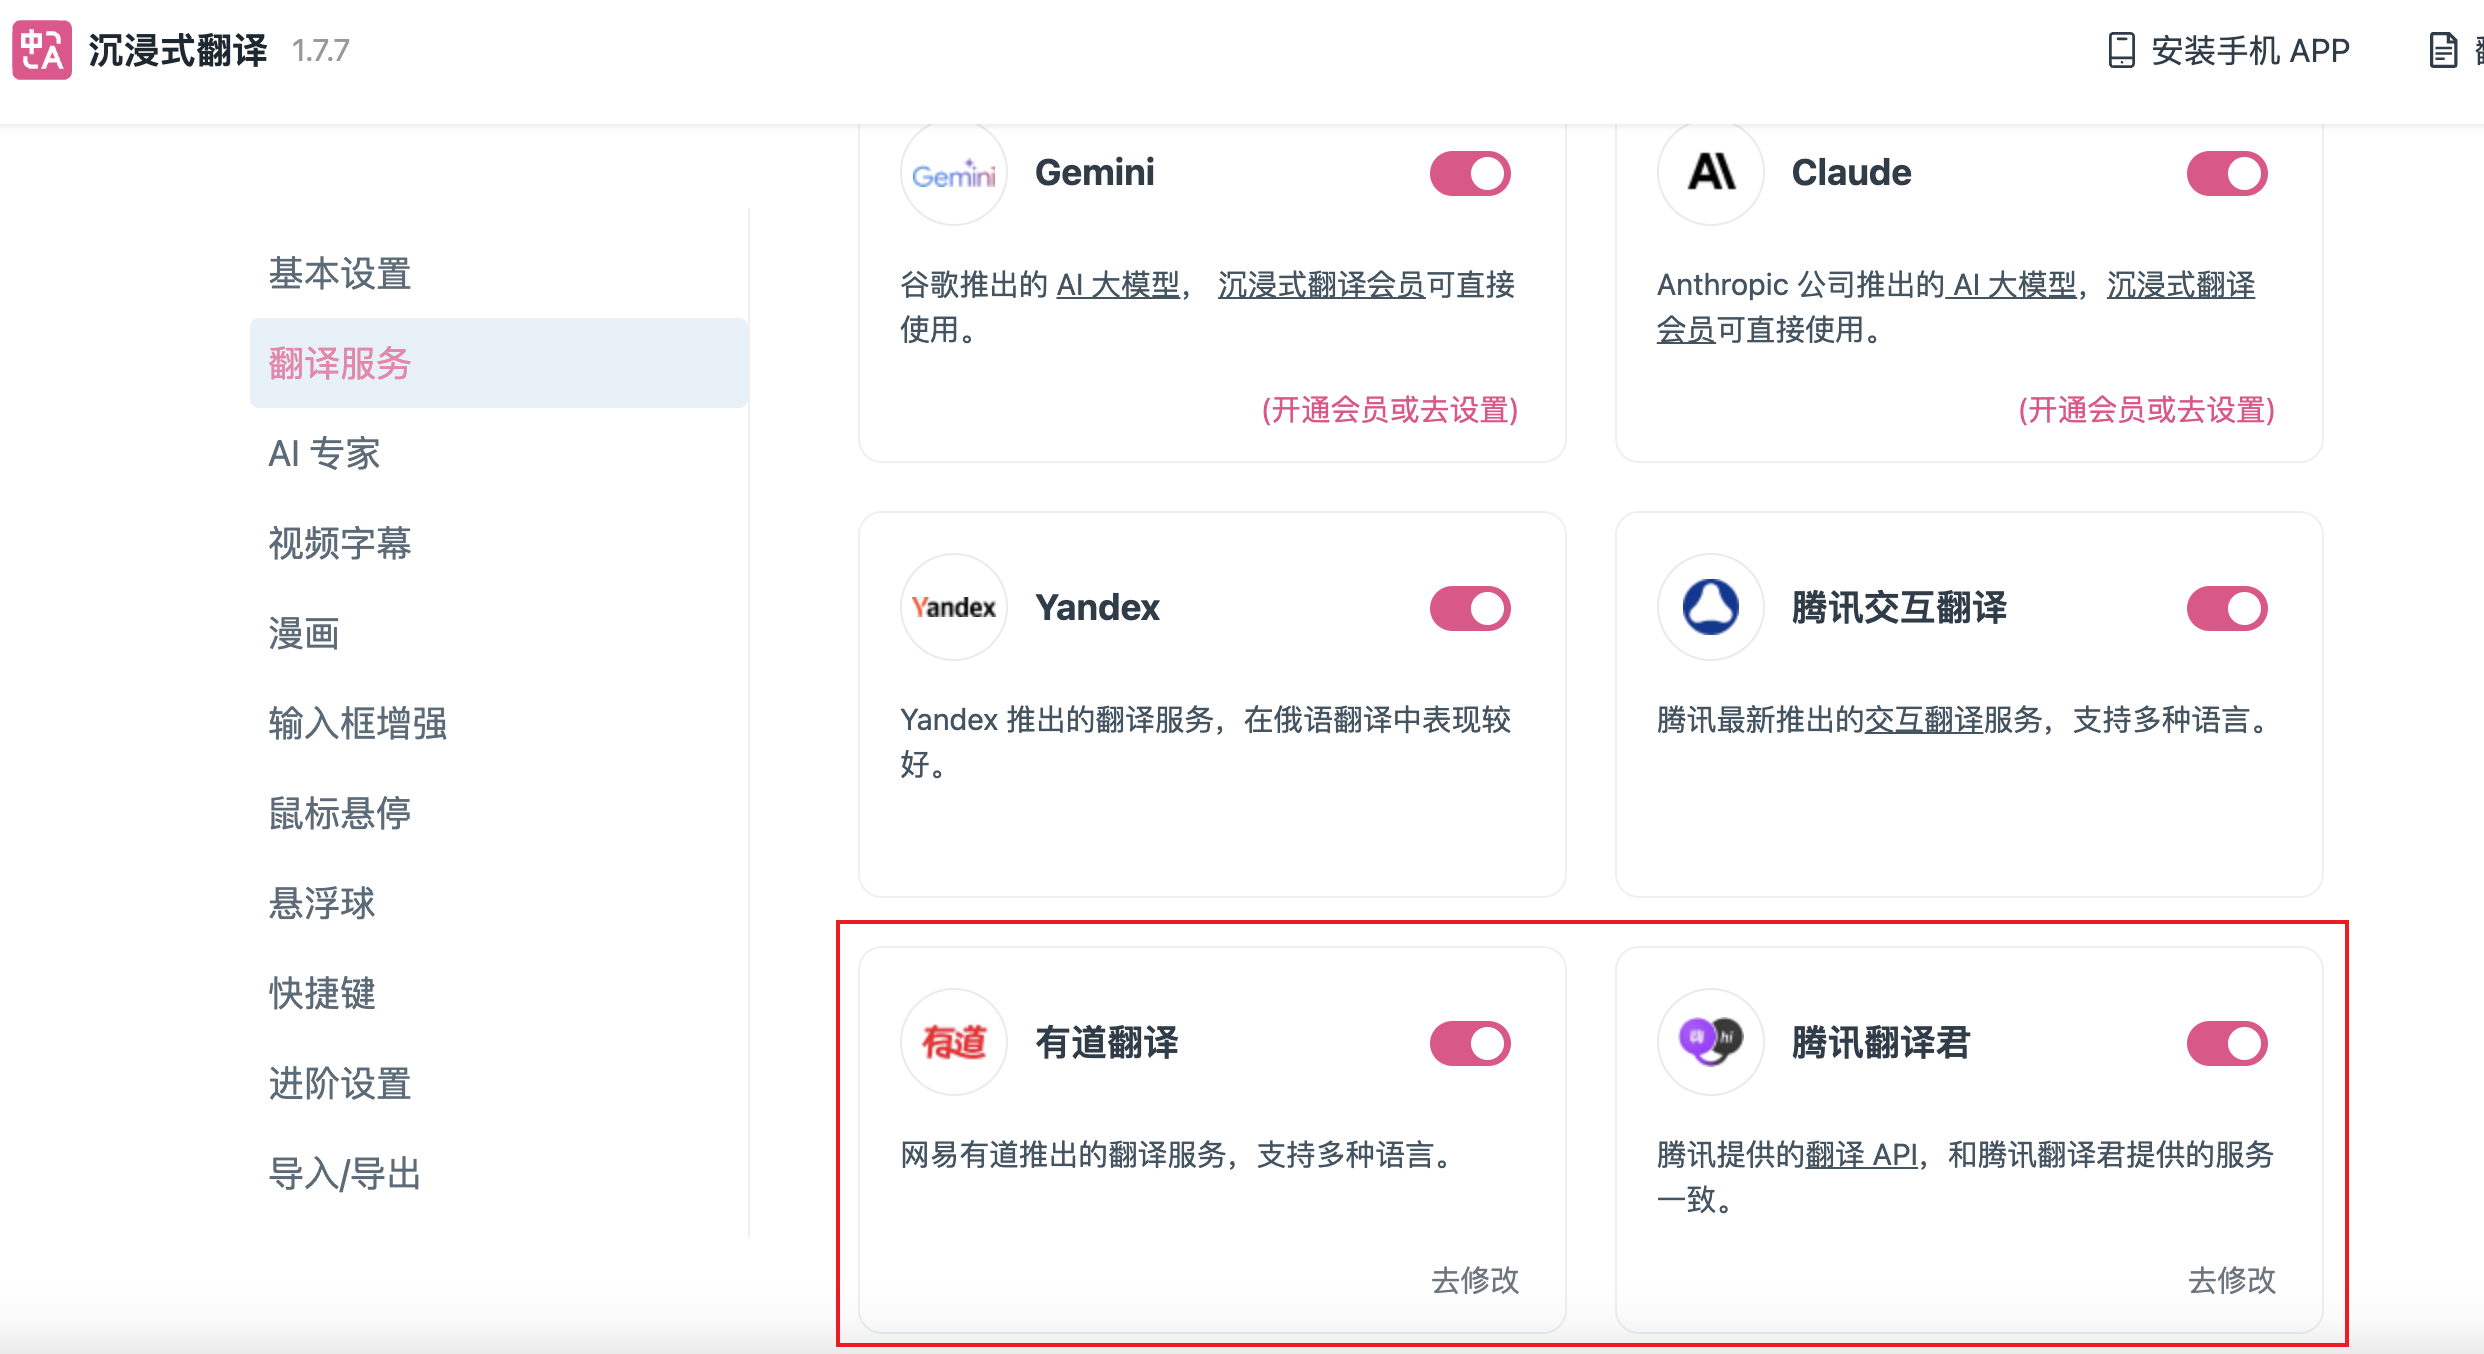Click the phone icon beside 安装手机 APP
2484x1354 pixels.
click(x=2120, y=50)
